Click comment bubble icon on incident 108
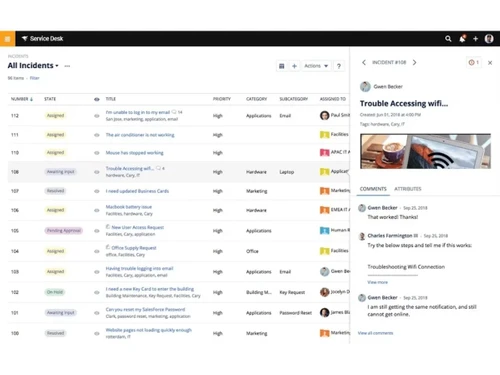Image resolution: width=500 pixels, height=375 pixels. coord(158,168)
